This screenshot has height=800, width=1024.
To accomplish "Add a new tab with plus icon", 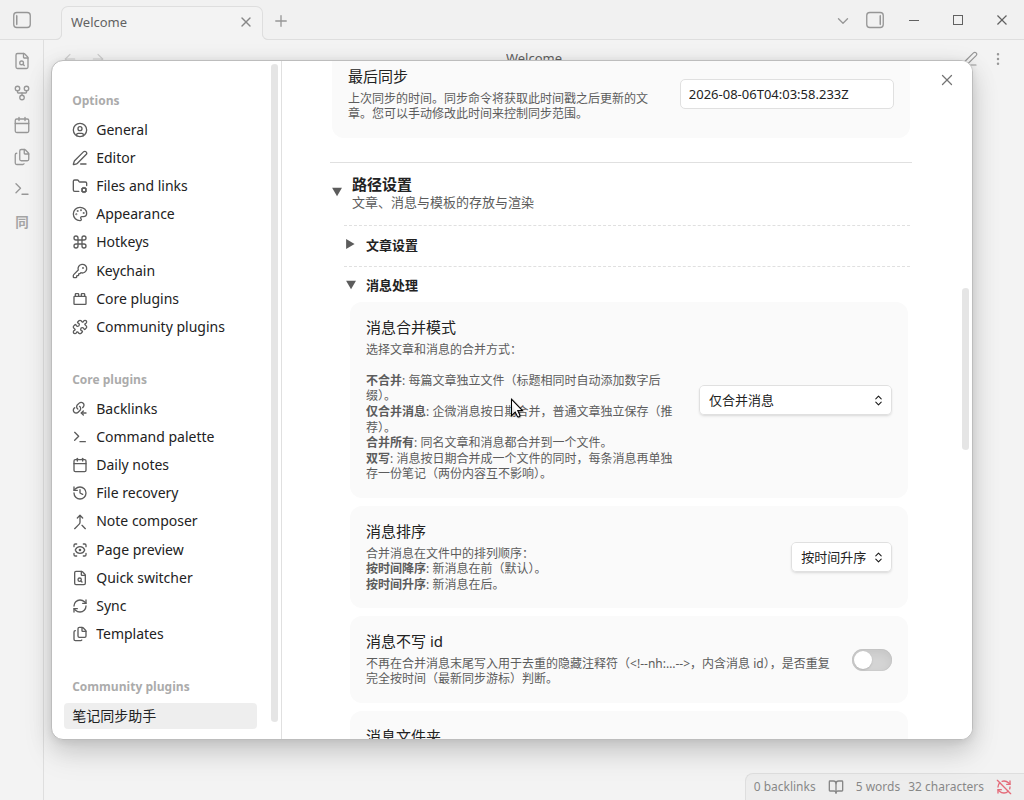I will point(281,21).
